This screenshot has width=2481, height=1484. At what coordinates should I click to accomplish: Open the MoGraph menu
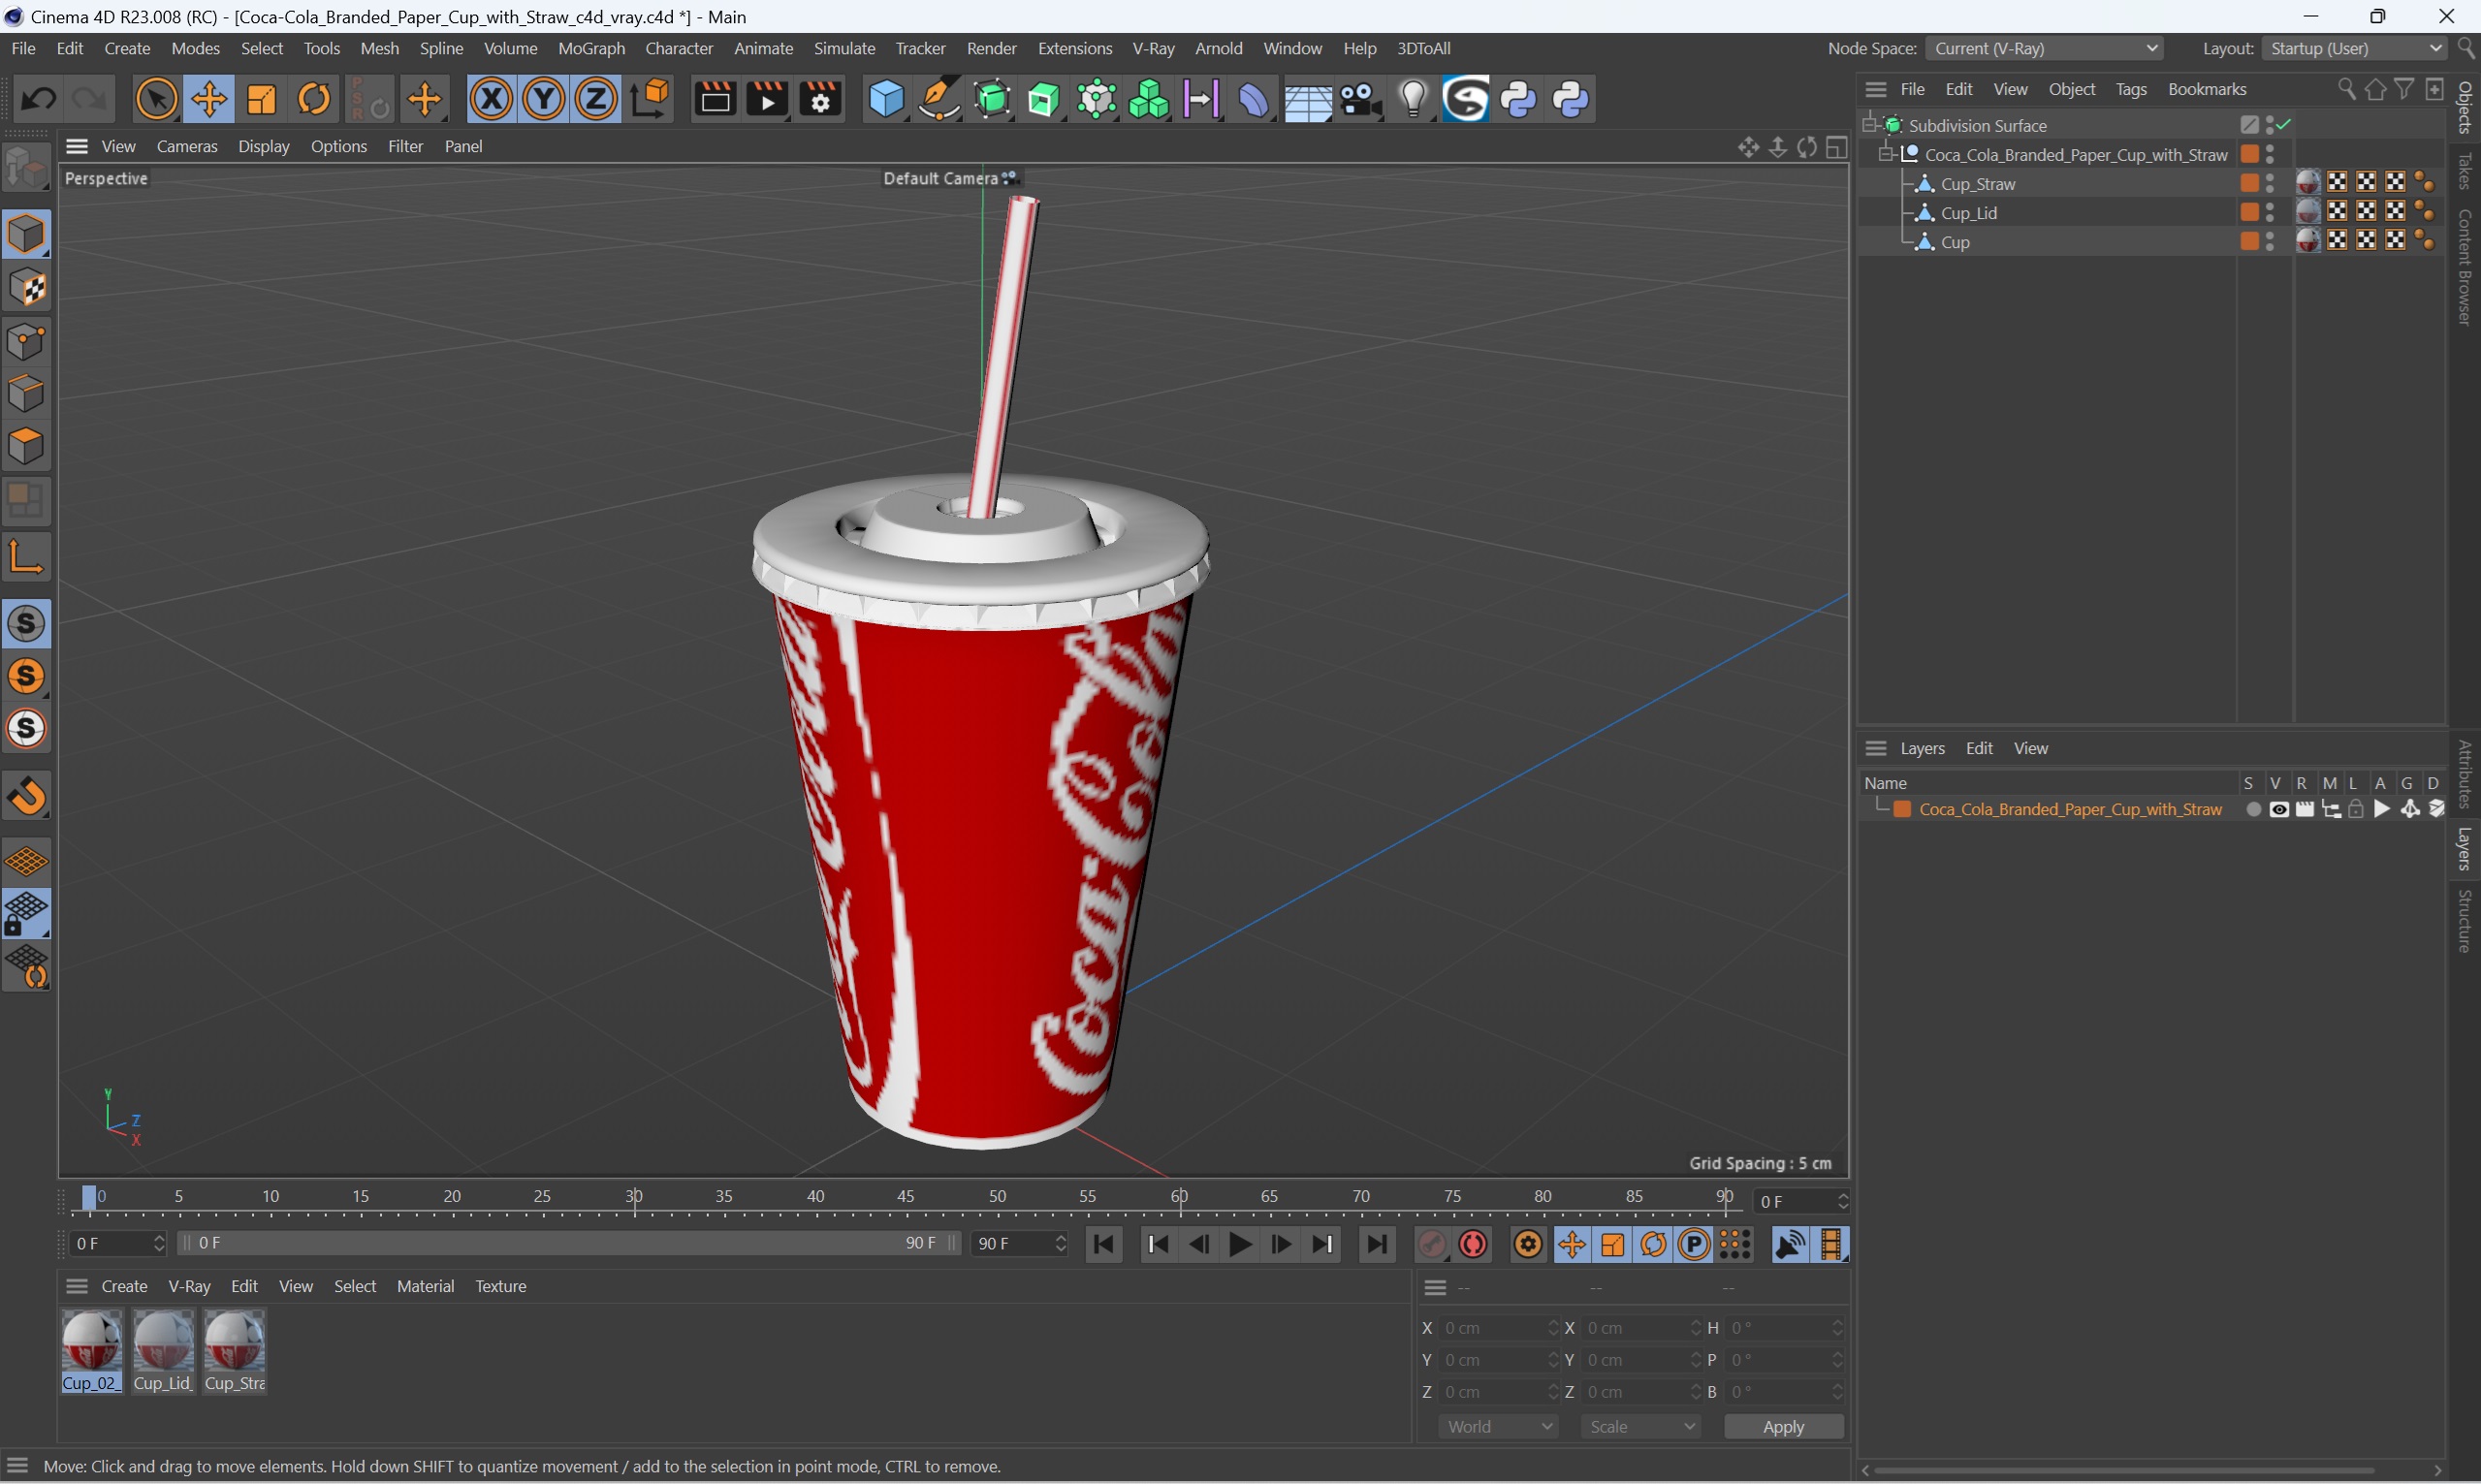pos(591,48)
